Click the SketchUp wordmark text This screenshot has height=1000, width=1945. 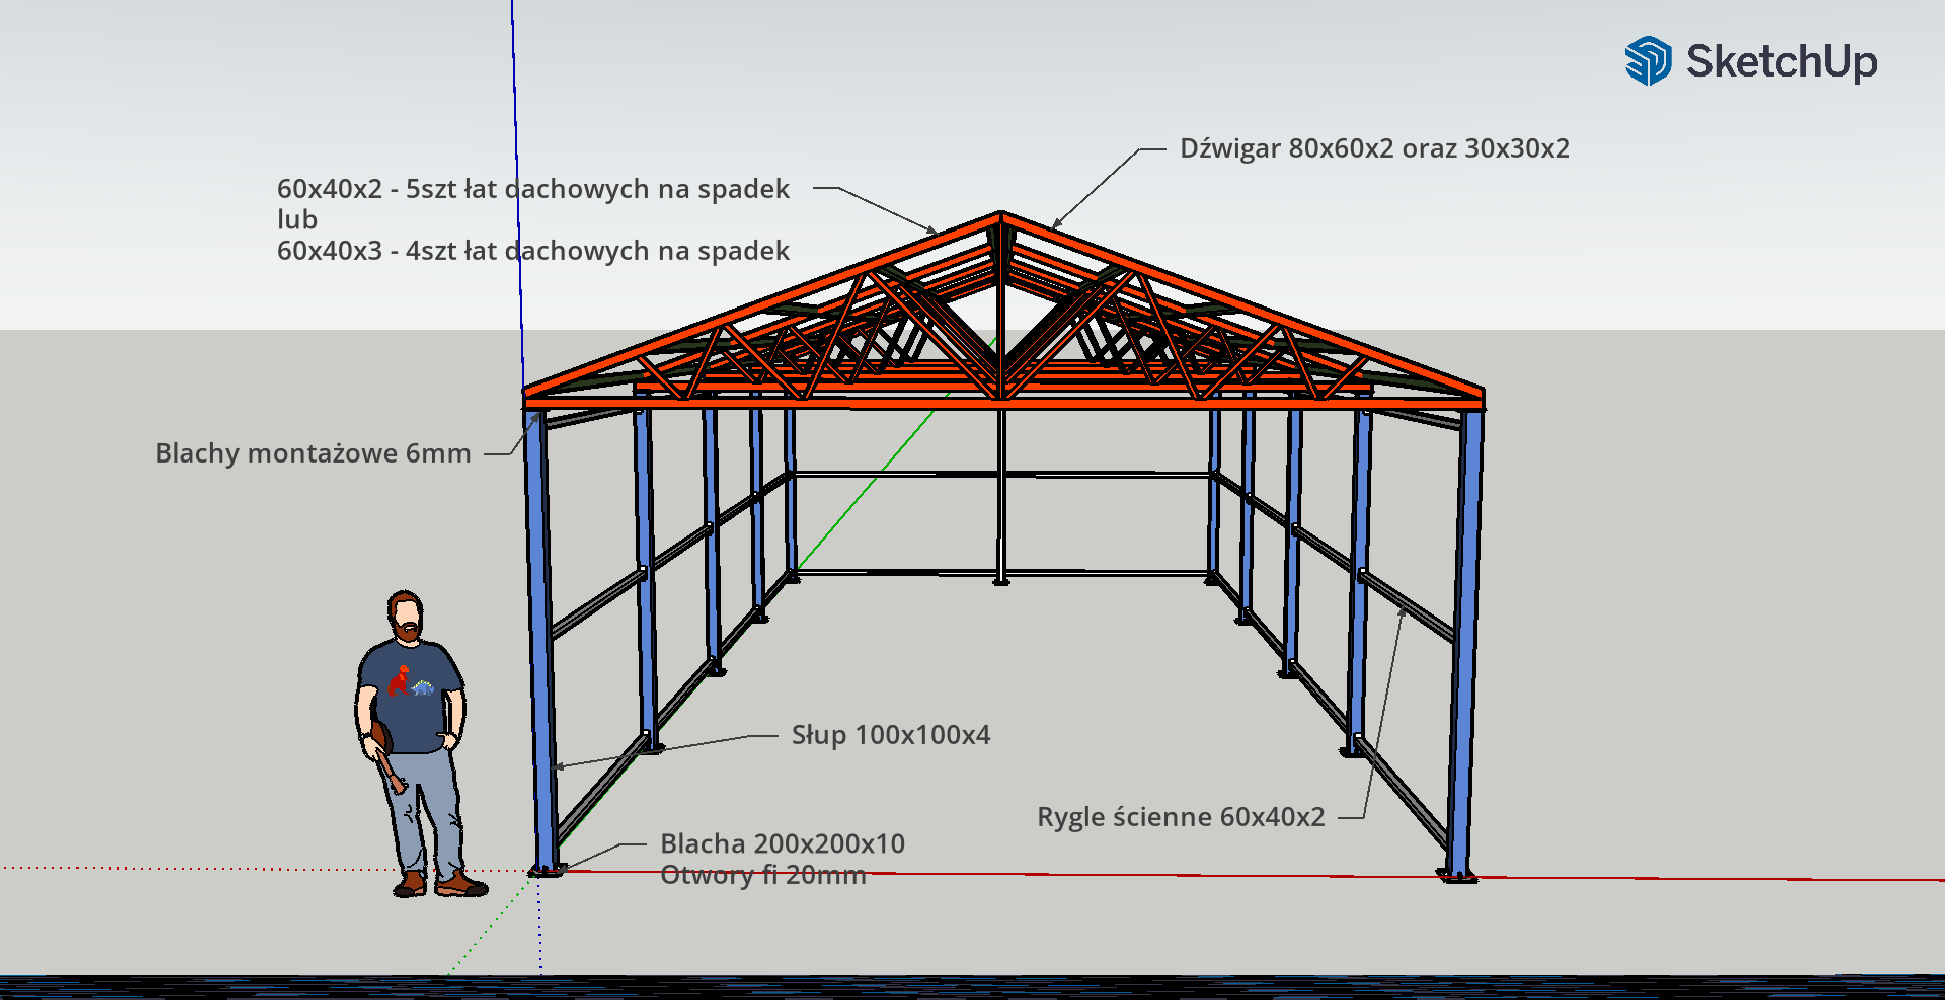pyautogui.click(x=1781, y=61)
